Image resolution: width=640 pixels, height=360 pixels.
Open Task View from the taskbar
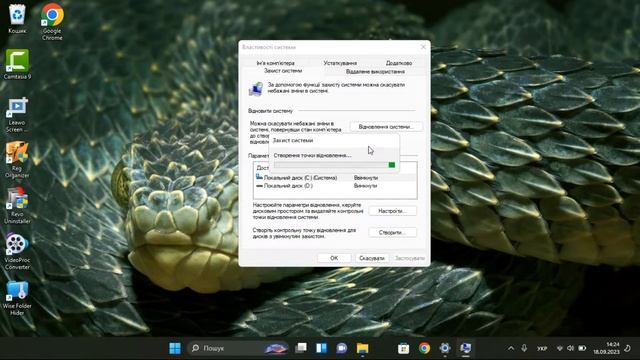pyautogui.click(x=301, y=348)
